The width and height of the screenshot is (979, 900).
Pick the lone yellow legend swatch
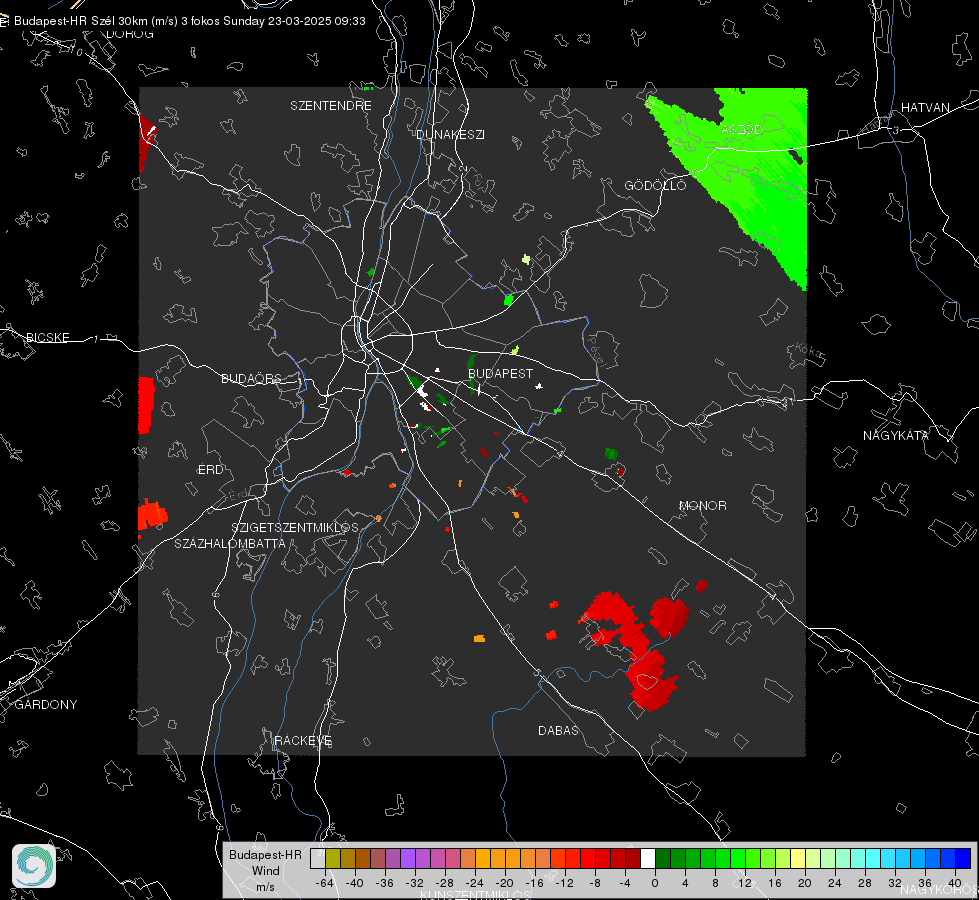click(798, 859)
